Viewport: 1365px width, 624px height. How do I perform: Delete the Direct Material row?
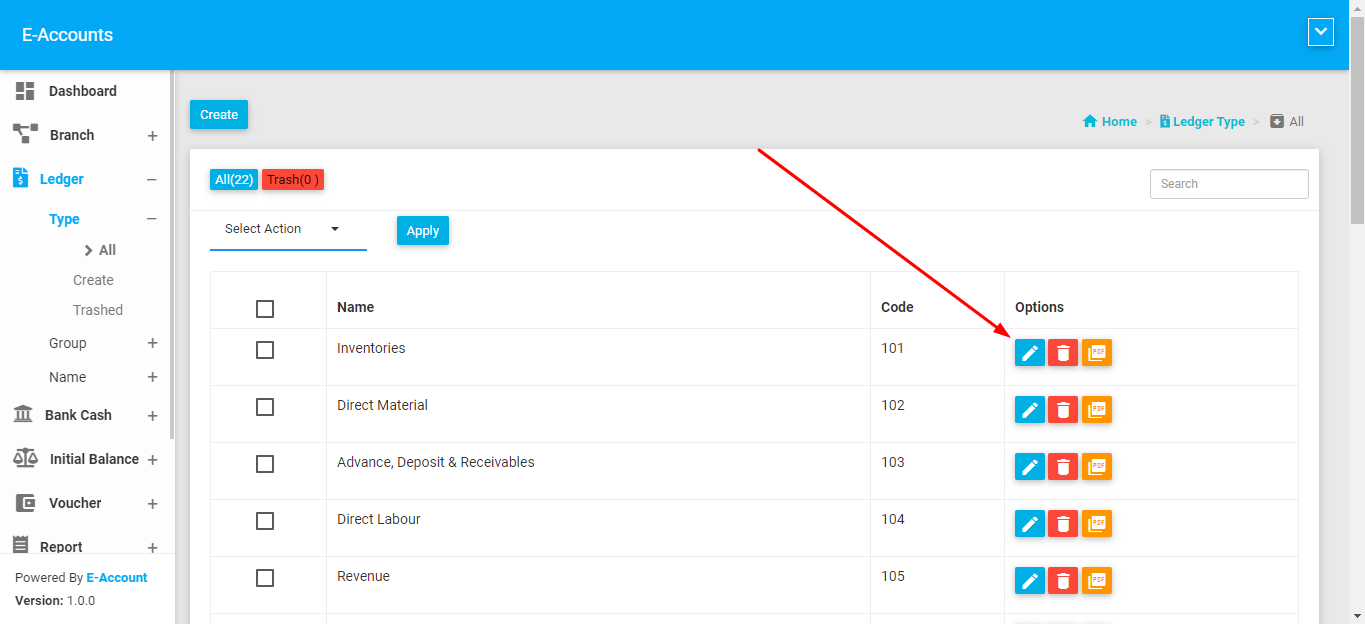[1062, 410]
